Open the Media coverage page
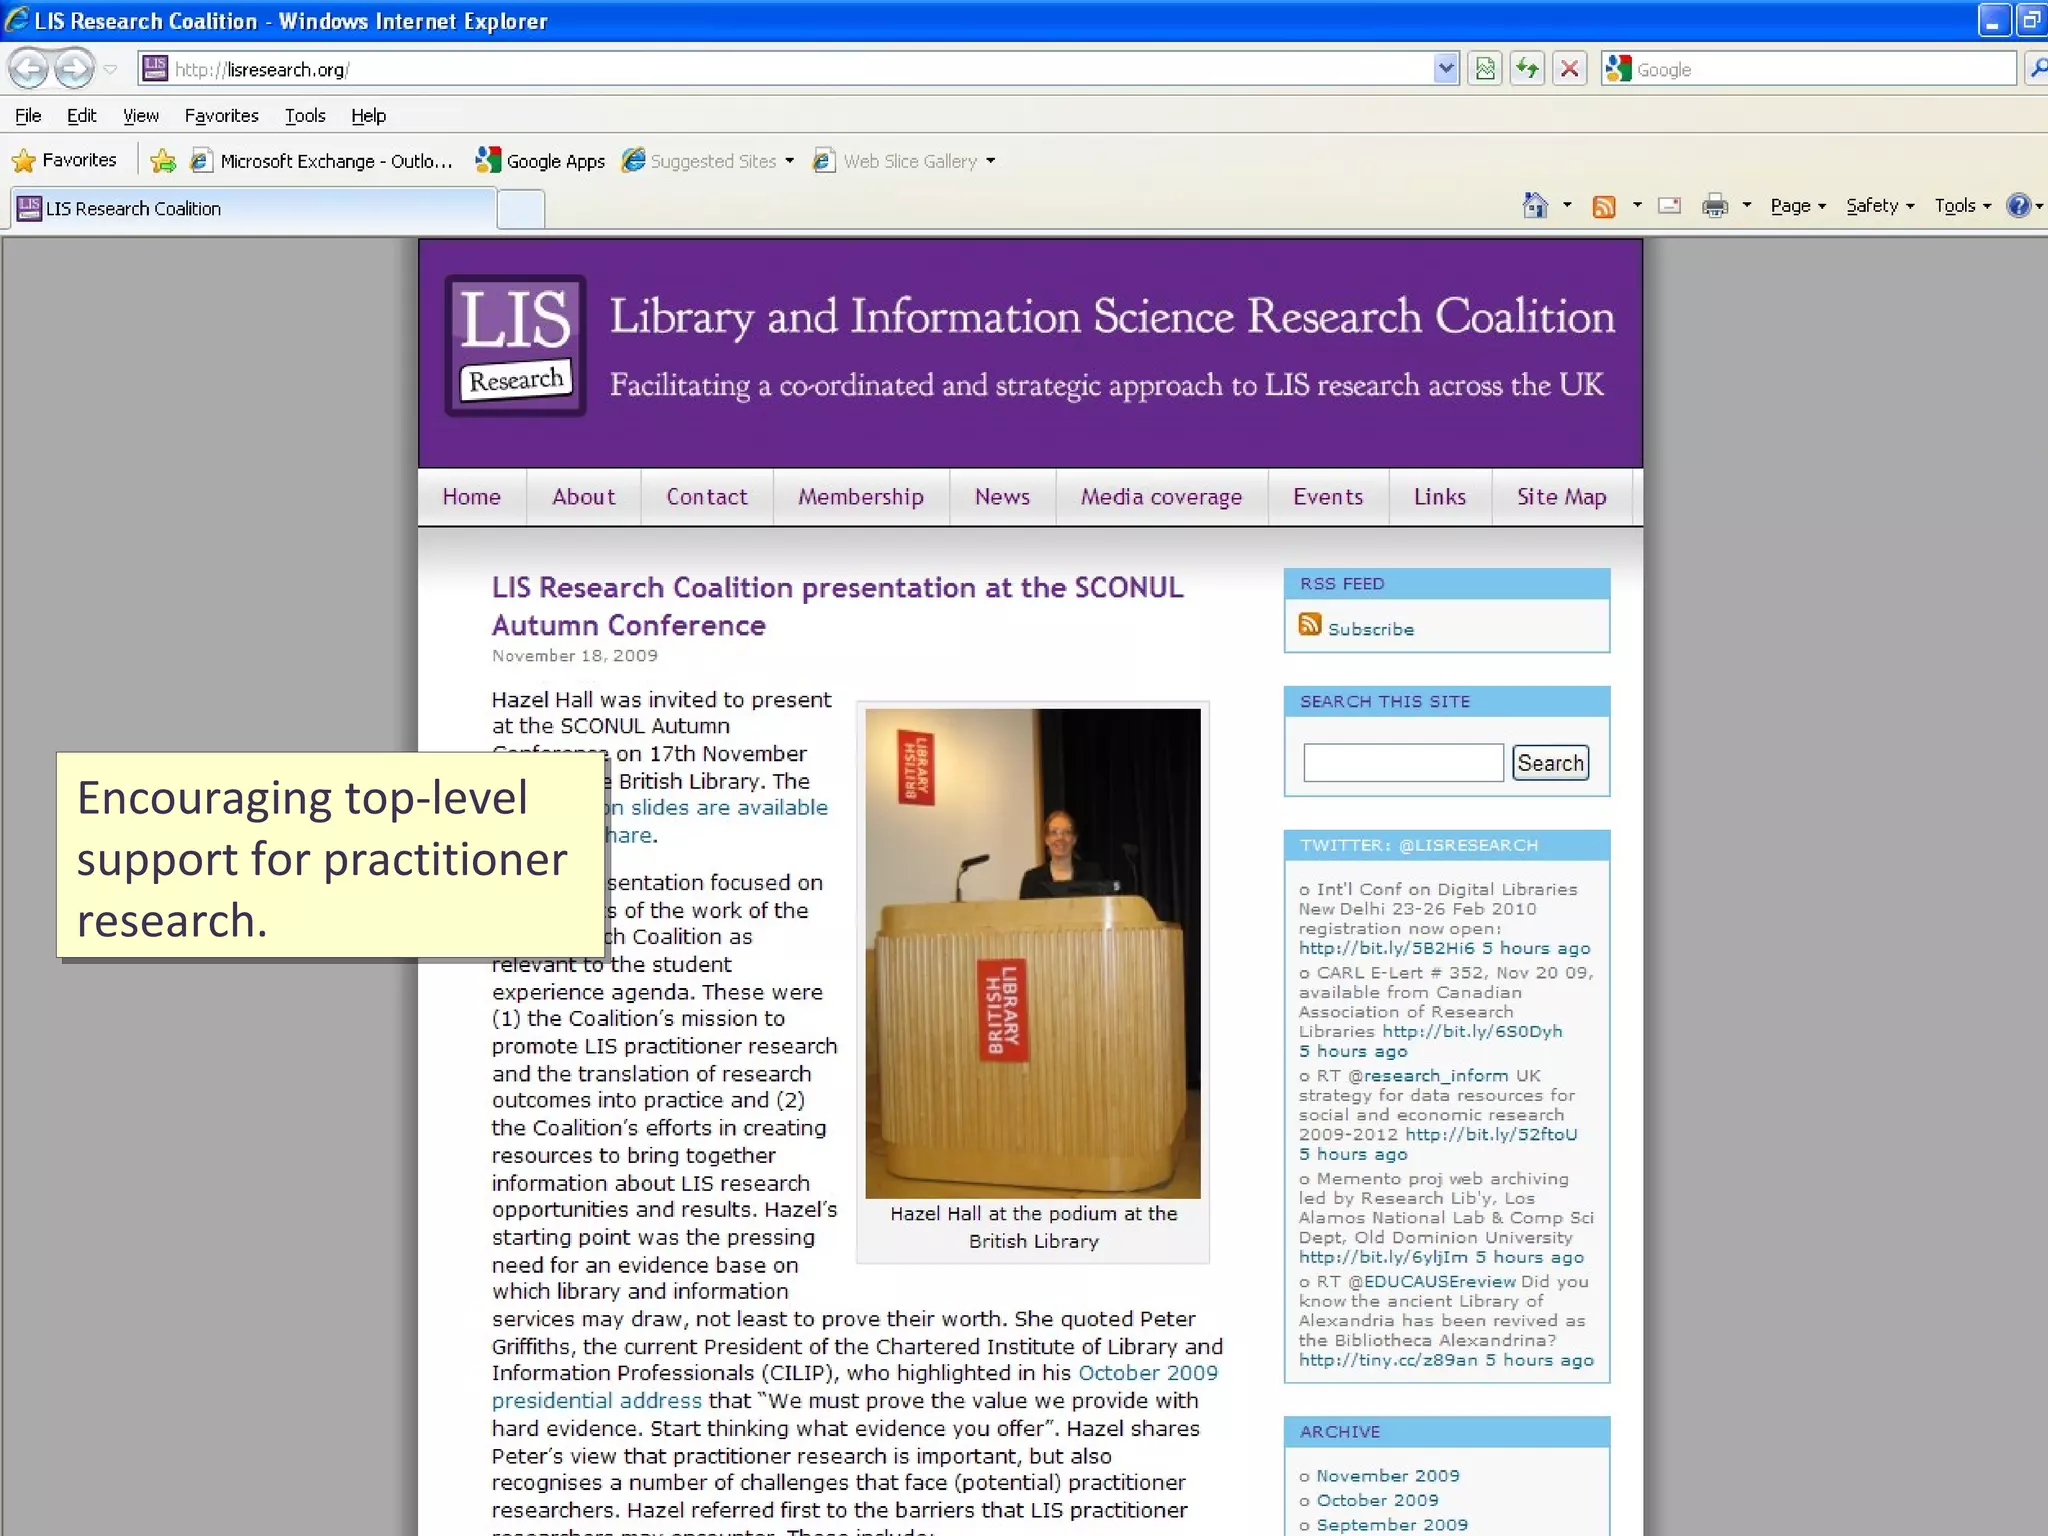2048x1536 pixels. click(x=1162, y=497)
